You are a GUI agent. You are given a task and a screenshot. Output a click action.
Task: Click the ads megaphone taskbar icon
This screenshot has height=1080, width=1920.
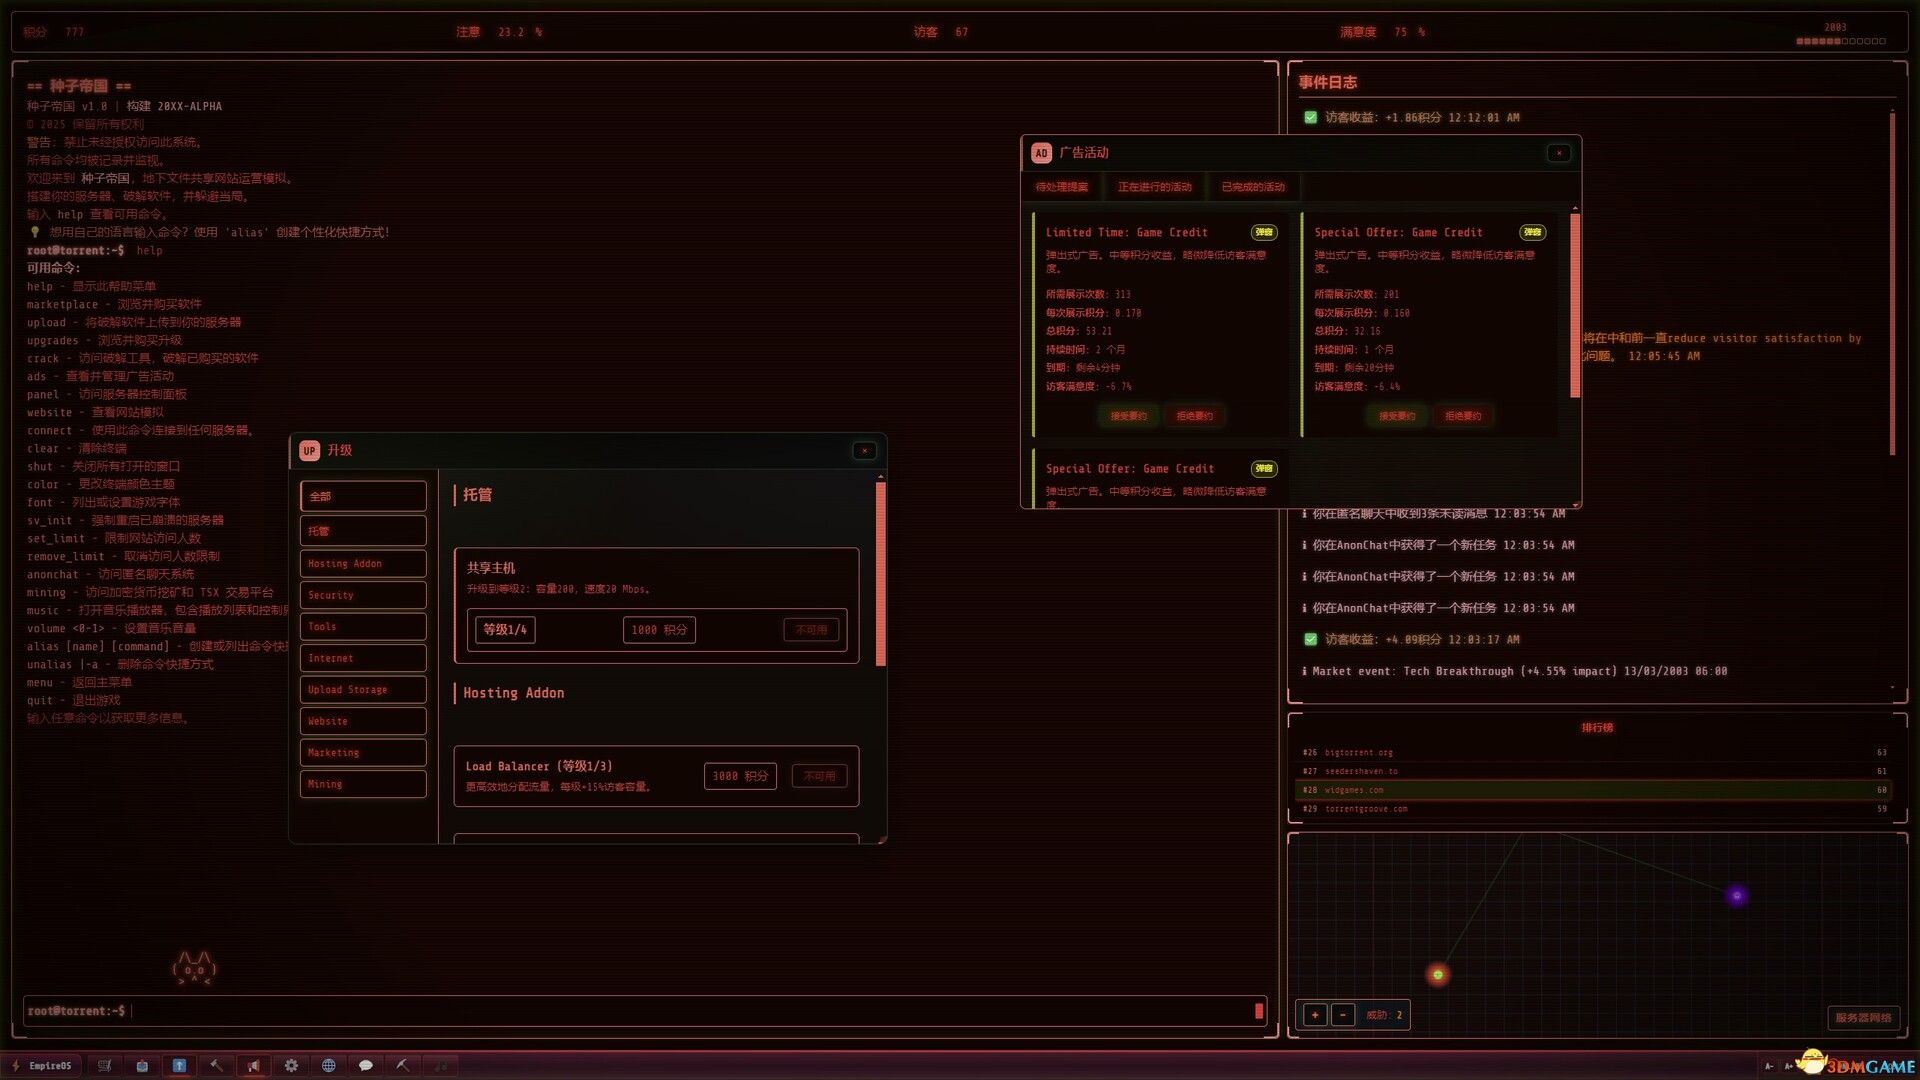[254, 1066]
